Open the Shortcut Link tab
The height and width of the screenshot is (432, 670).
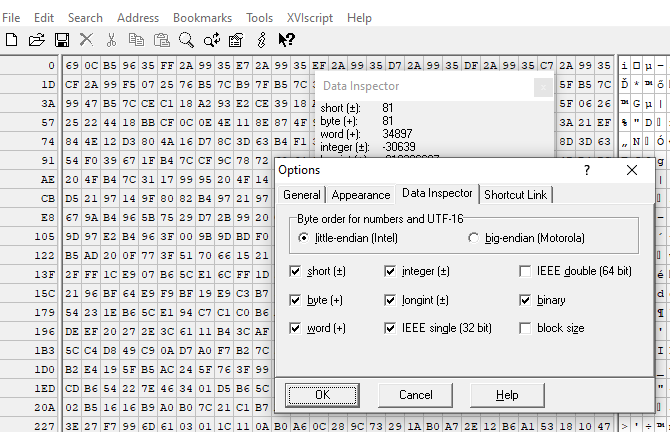click(515, 195)
